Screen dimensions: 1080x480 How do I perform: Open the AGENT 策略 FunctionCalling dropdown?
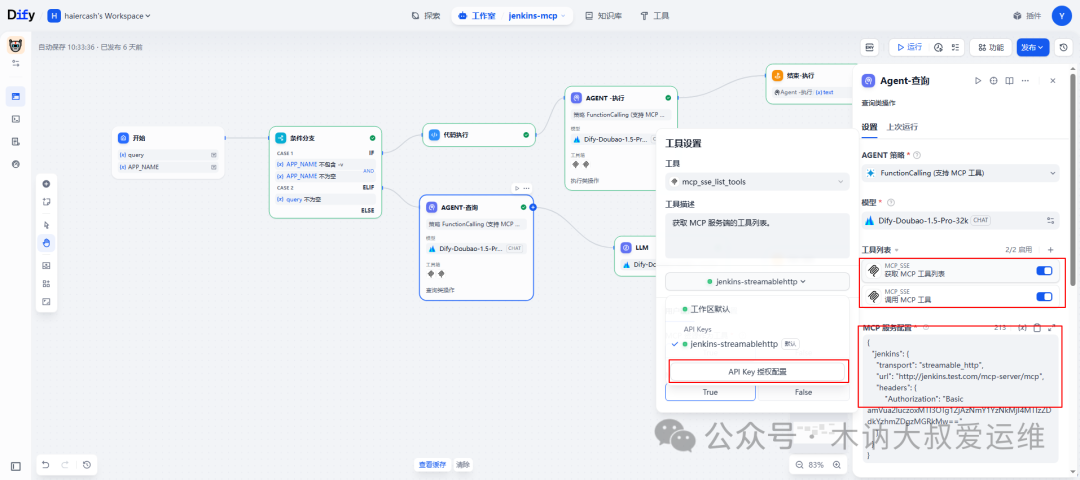[960, 174]
